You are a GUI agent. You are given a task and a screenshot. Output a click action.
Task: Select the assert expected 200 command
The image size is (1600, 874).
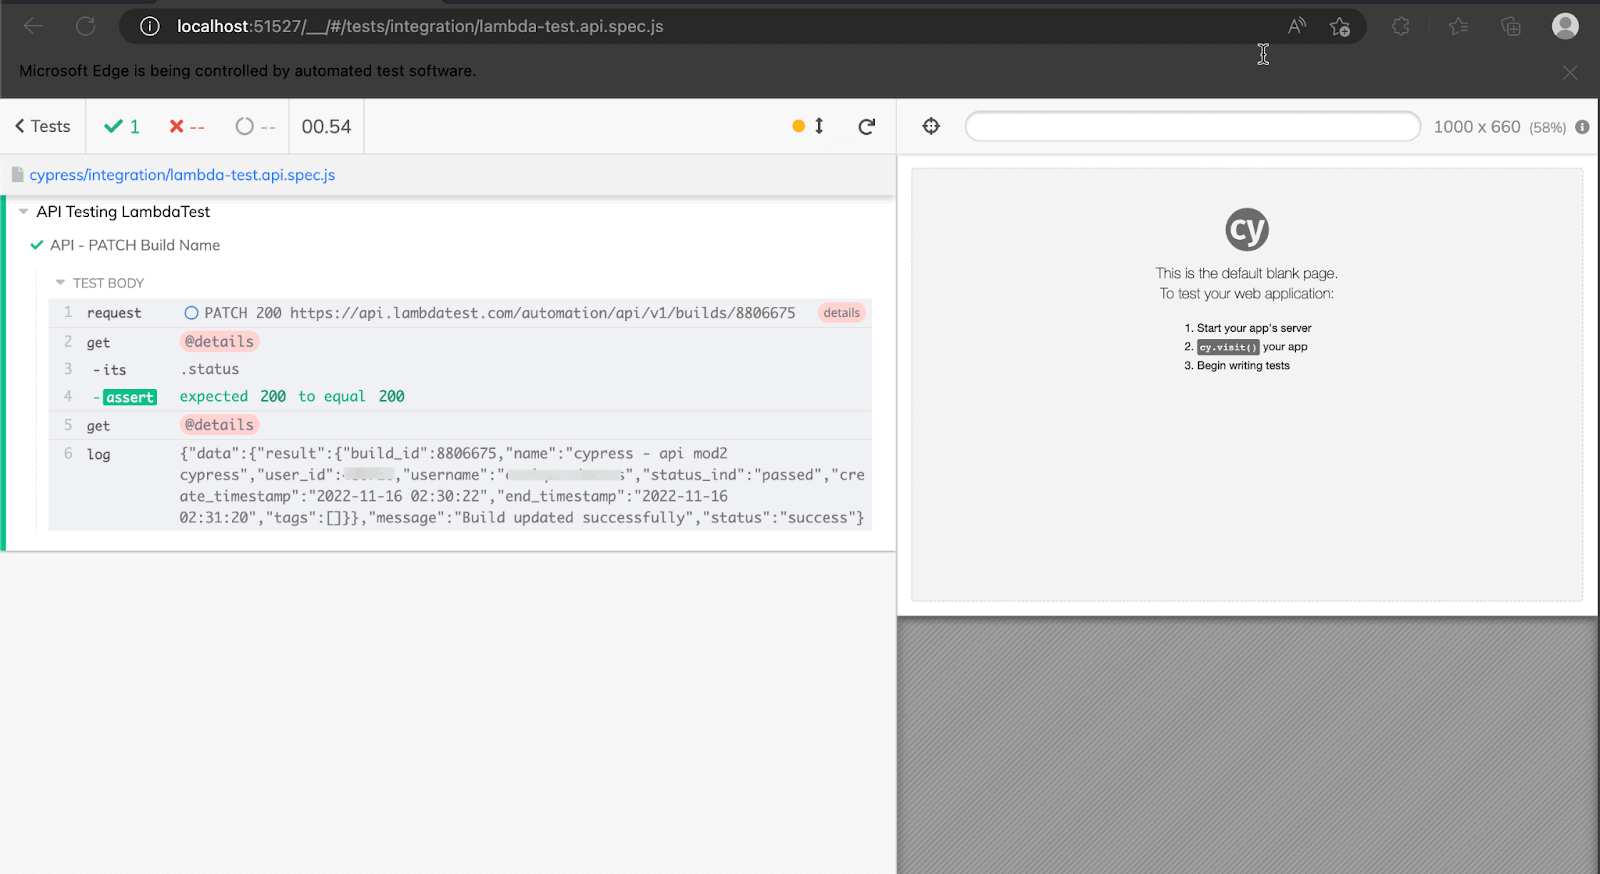pos(460,397)
